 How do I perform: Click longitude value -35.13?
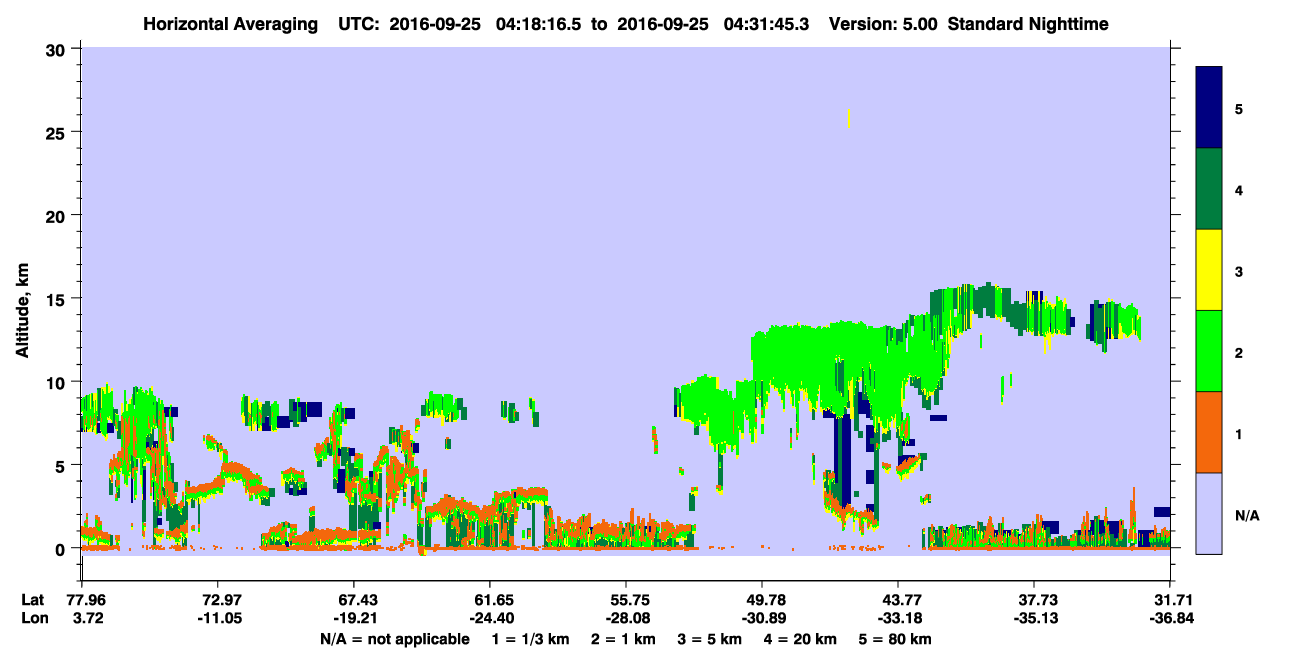pos(1034,618)
